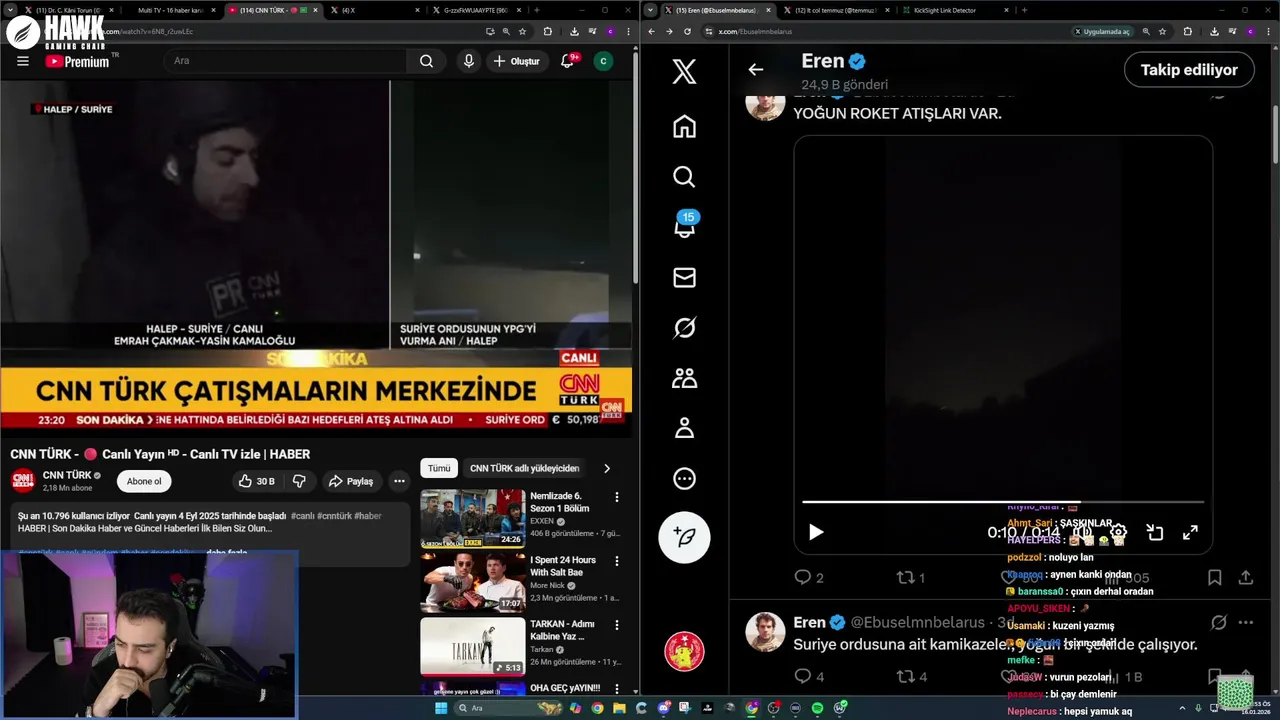The image size is (1280, 720).
Task: Open right browser tab search dropdown
Action: [651, 10]
